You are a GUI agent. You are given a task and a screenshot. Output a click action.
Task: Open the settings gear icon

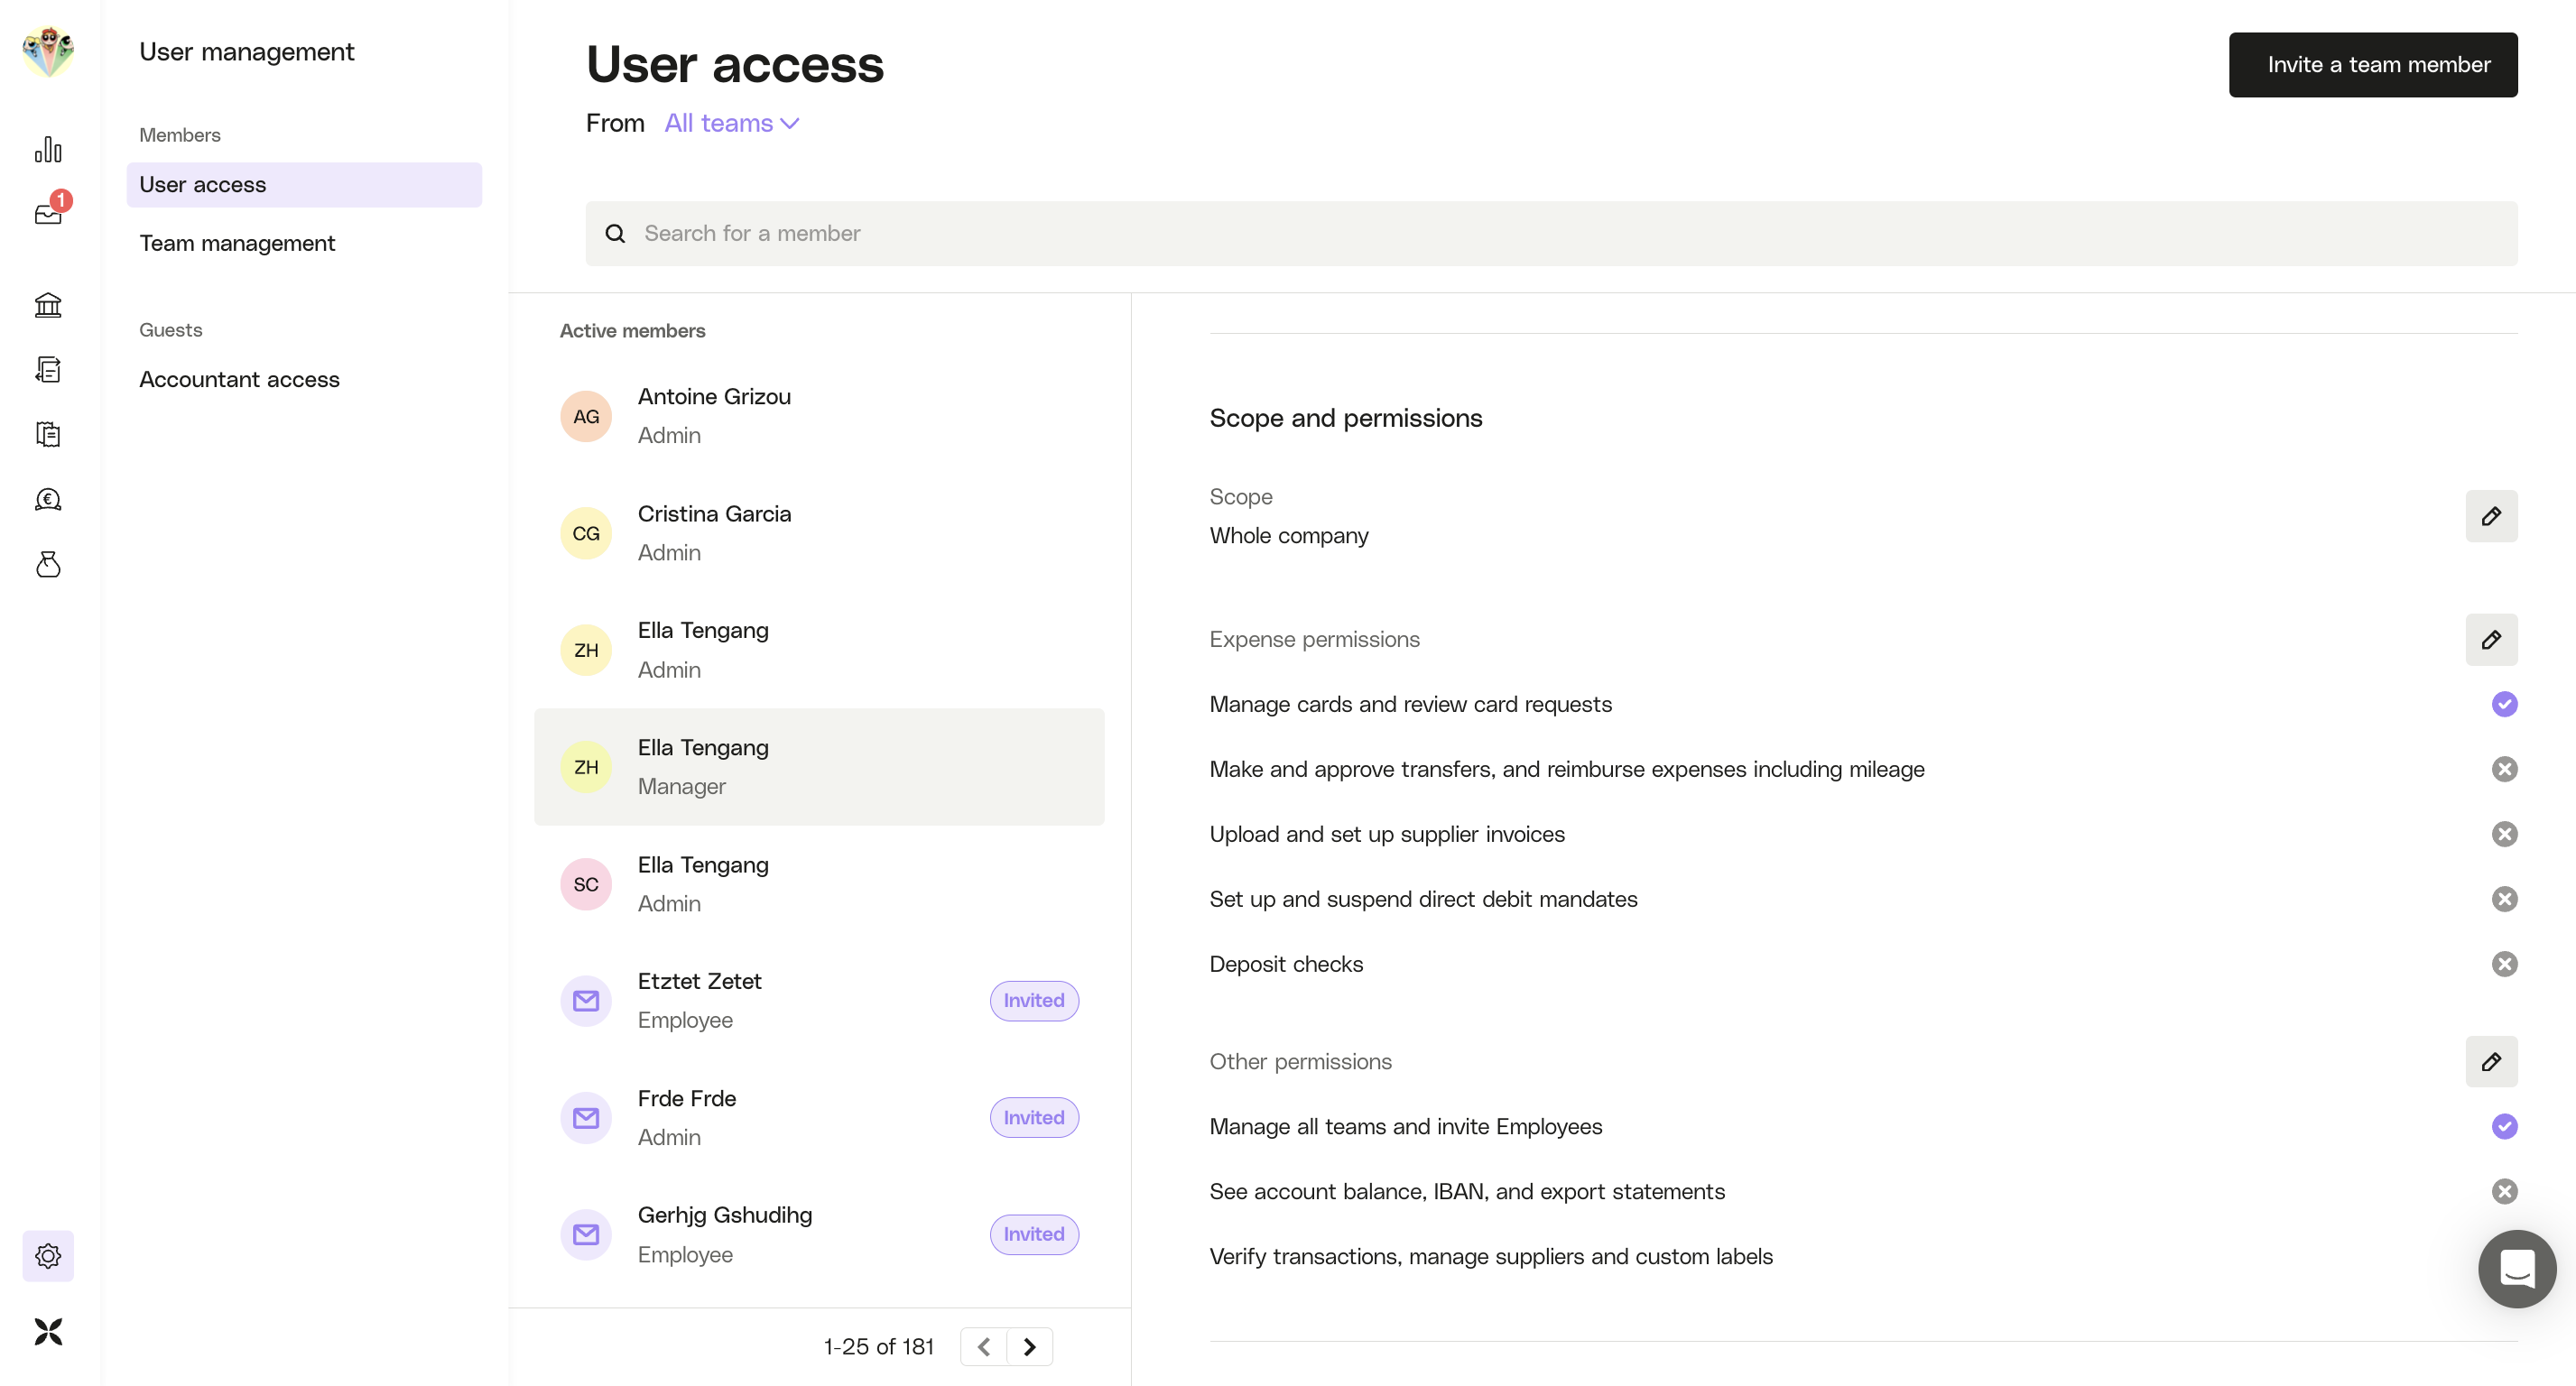tap(48, 1256)
